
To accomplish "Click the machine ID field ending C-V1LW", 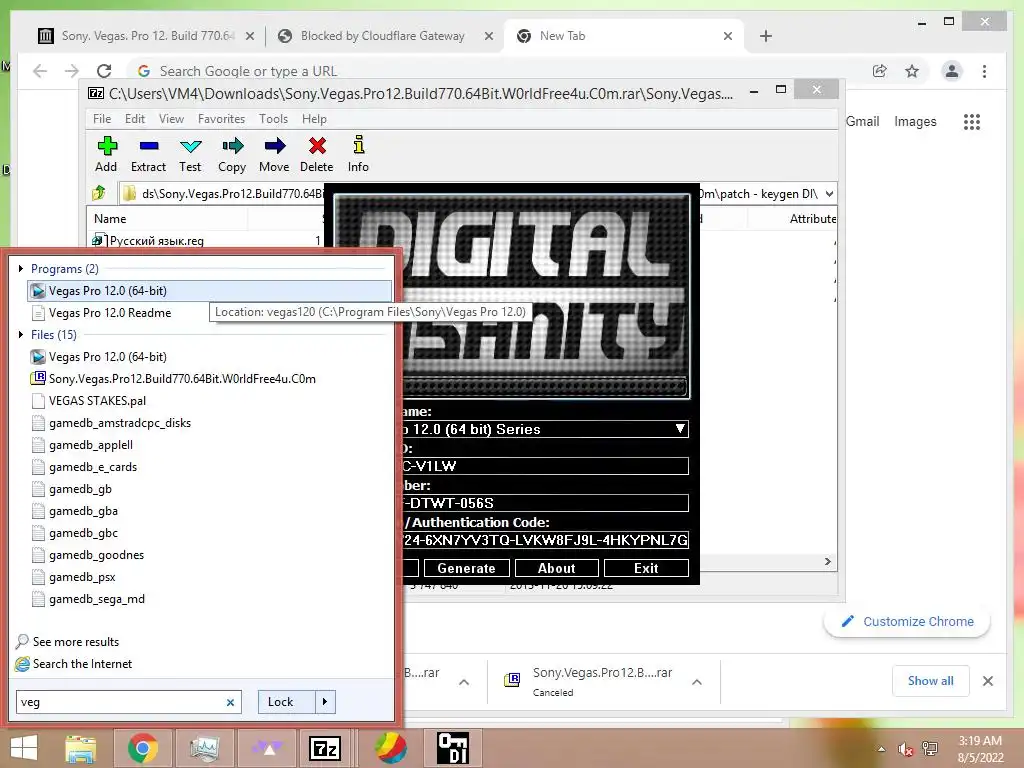I will (545, 466).
